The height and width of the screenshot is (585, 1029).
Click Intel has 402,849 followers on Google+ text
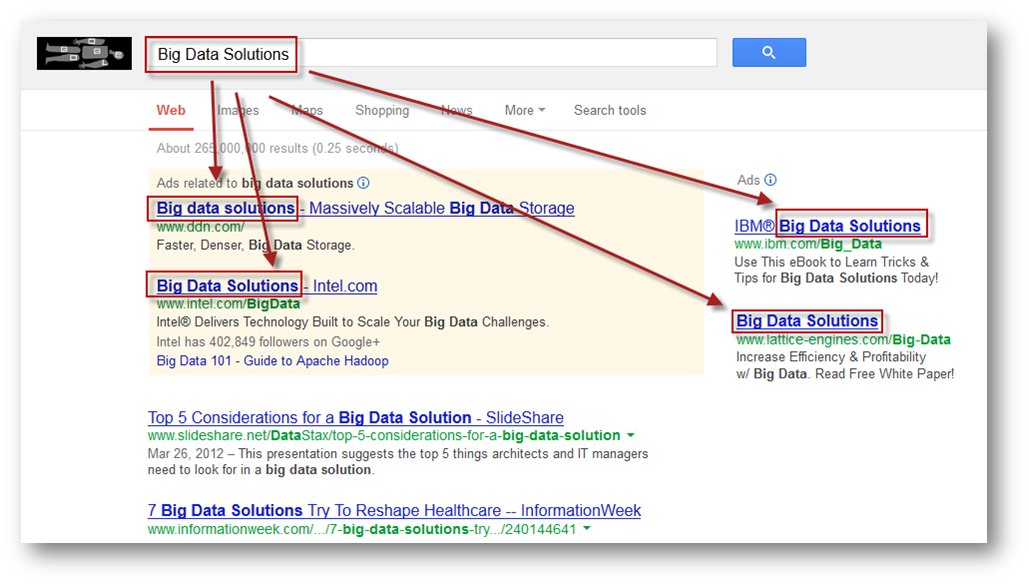click(x=268, y=341)
